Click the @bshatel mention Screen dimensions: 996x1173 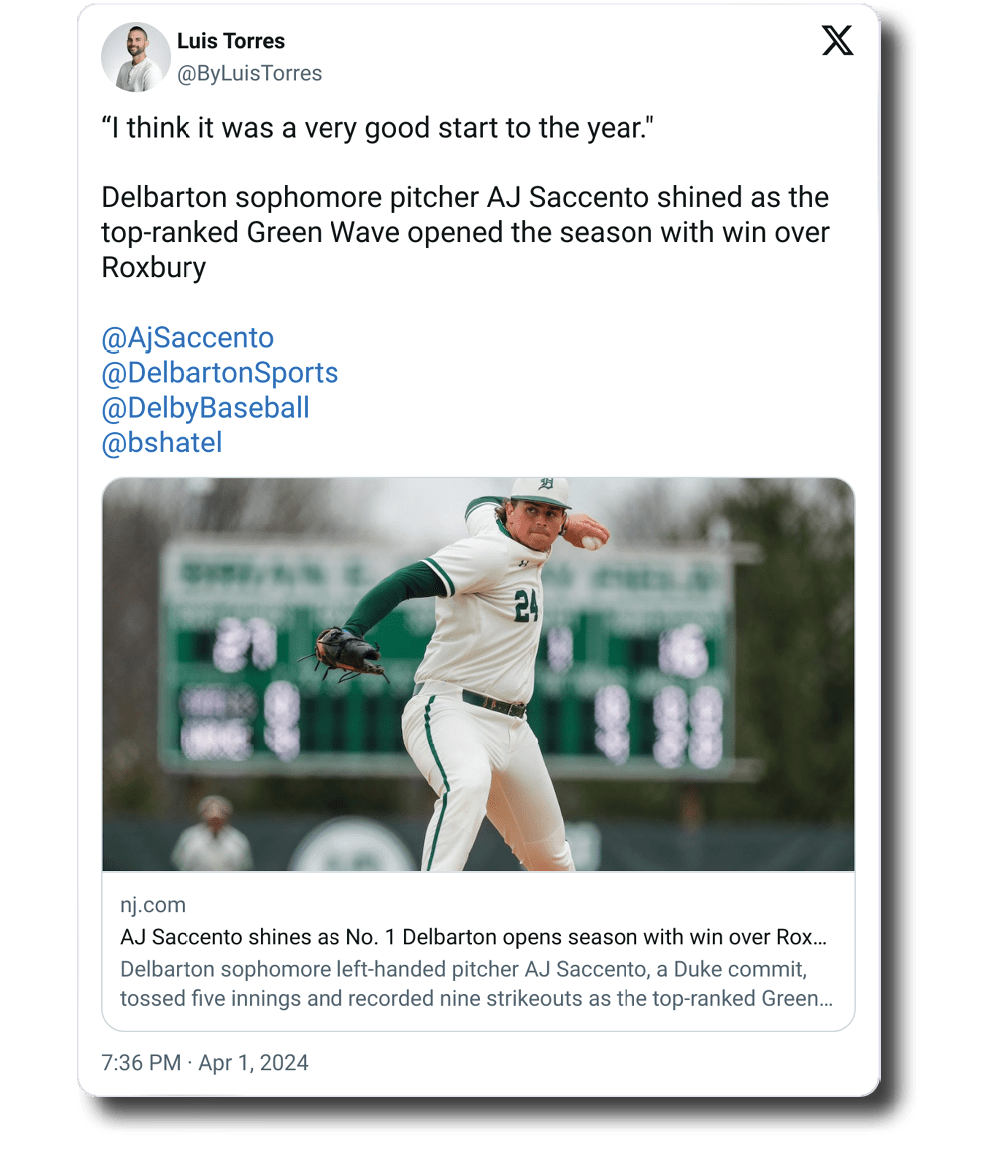pos(161,443)
